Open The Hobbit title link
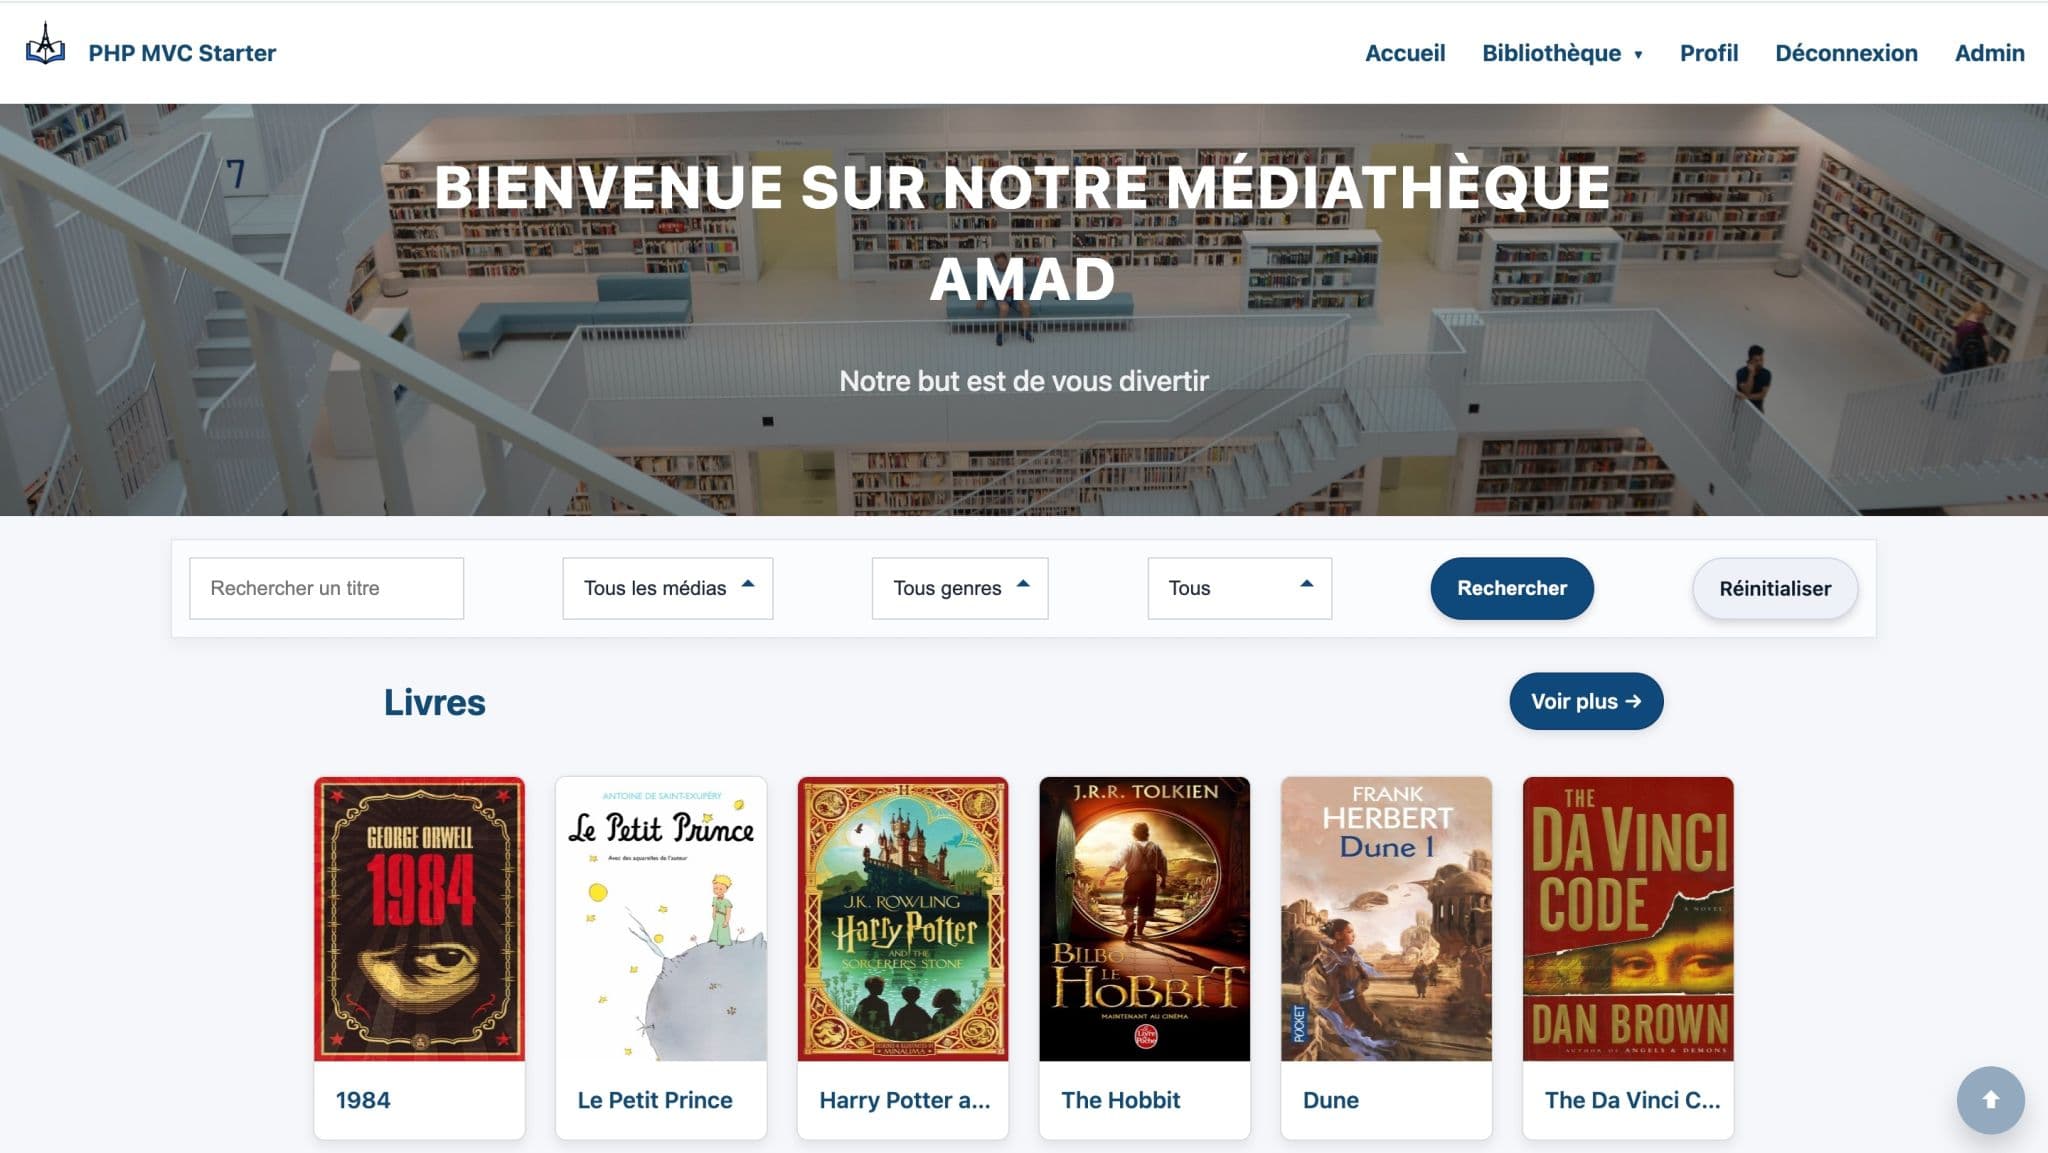Viewport: 2048px width, 1153px height. [x=1120, y=1100]
